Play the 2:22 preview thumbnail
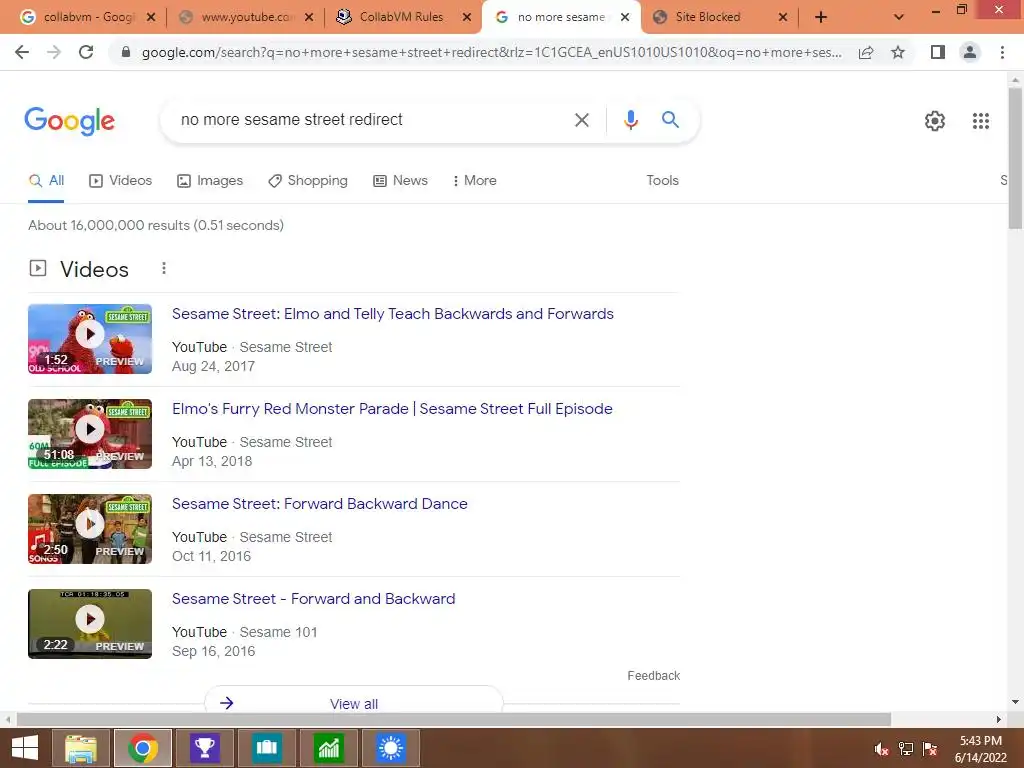 (x=90, y=624)
